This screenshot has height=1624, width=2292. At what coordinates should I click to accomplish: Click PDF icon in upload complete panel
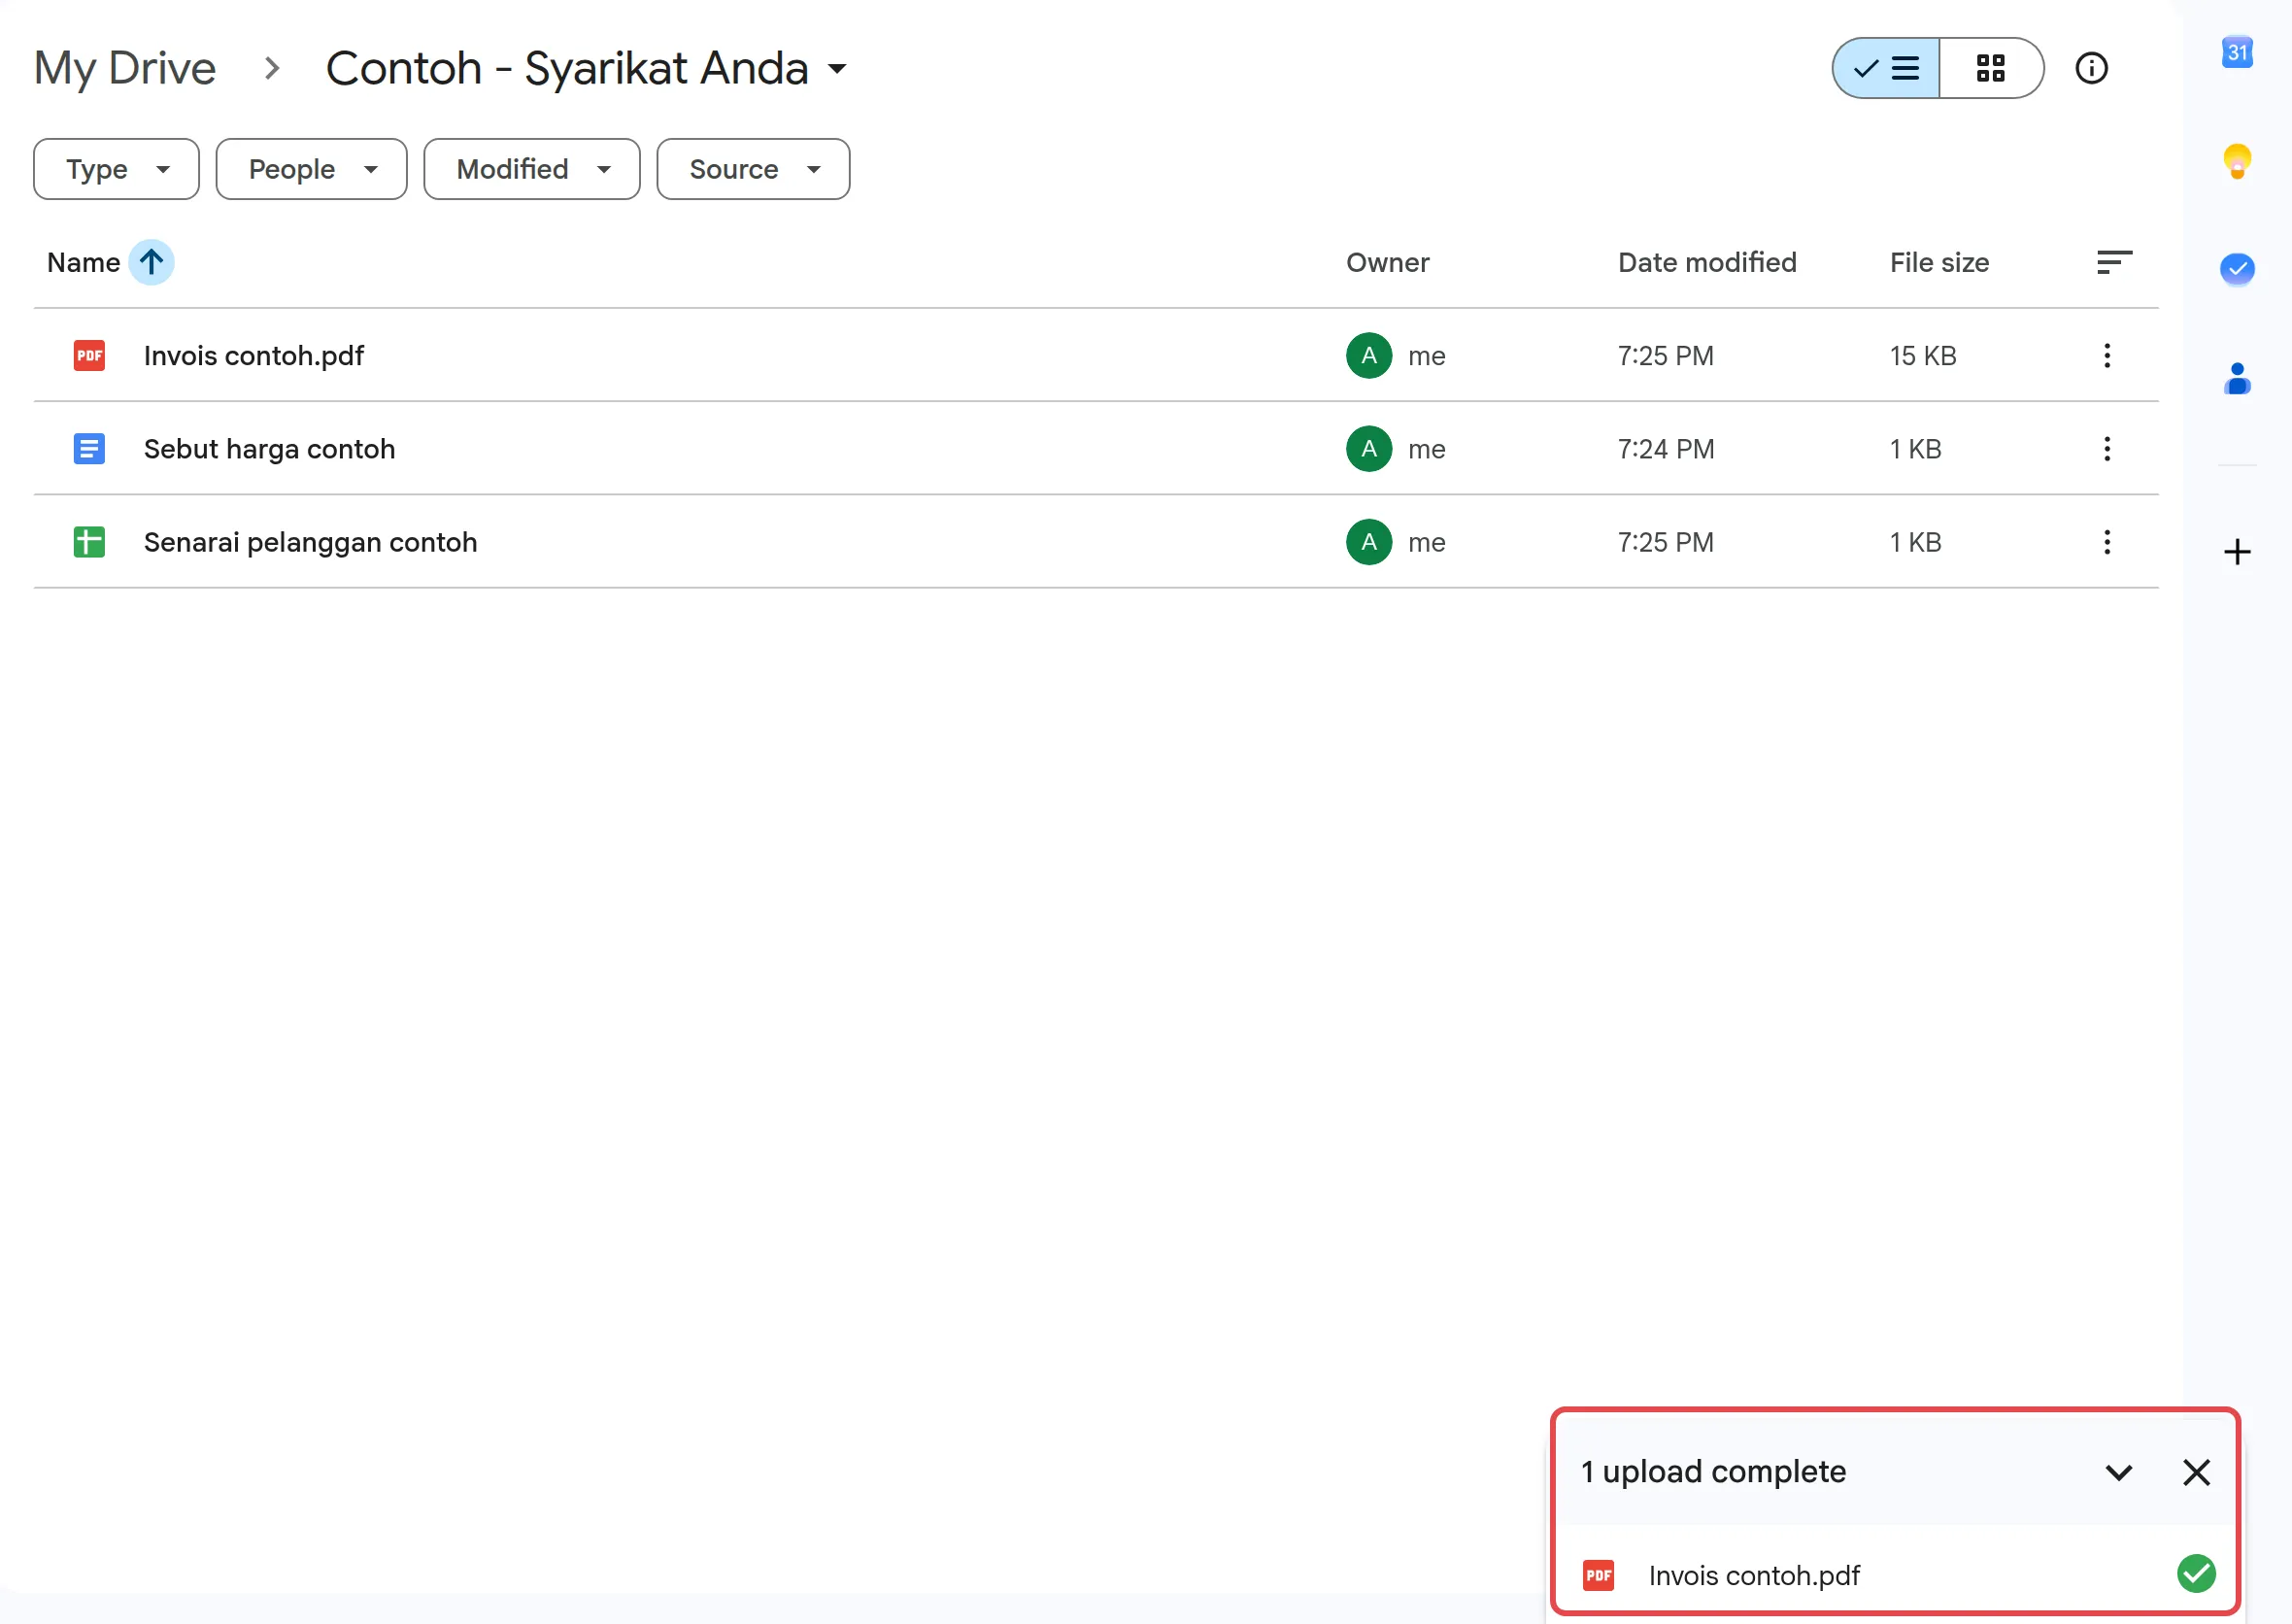click(1598, 1574)
